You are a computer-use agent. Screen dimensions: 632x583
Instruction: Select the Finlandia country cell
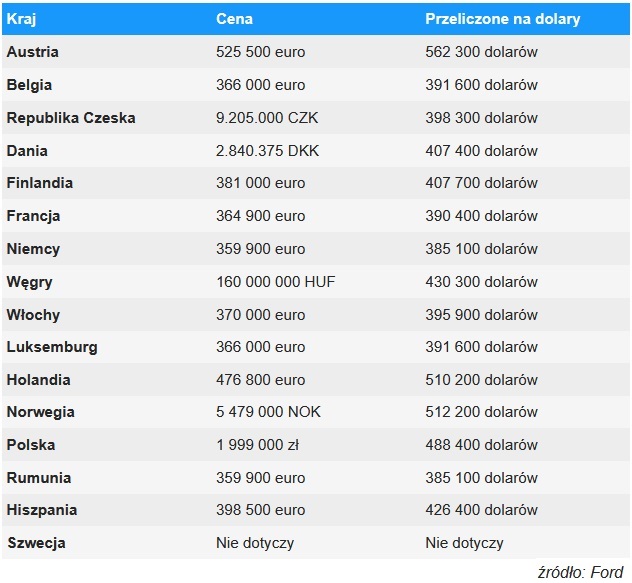click(x=40, y=183)
